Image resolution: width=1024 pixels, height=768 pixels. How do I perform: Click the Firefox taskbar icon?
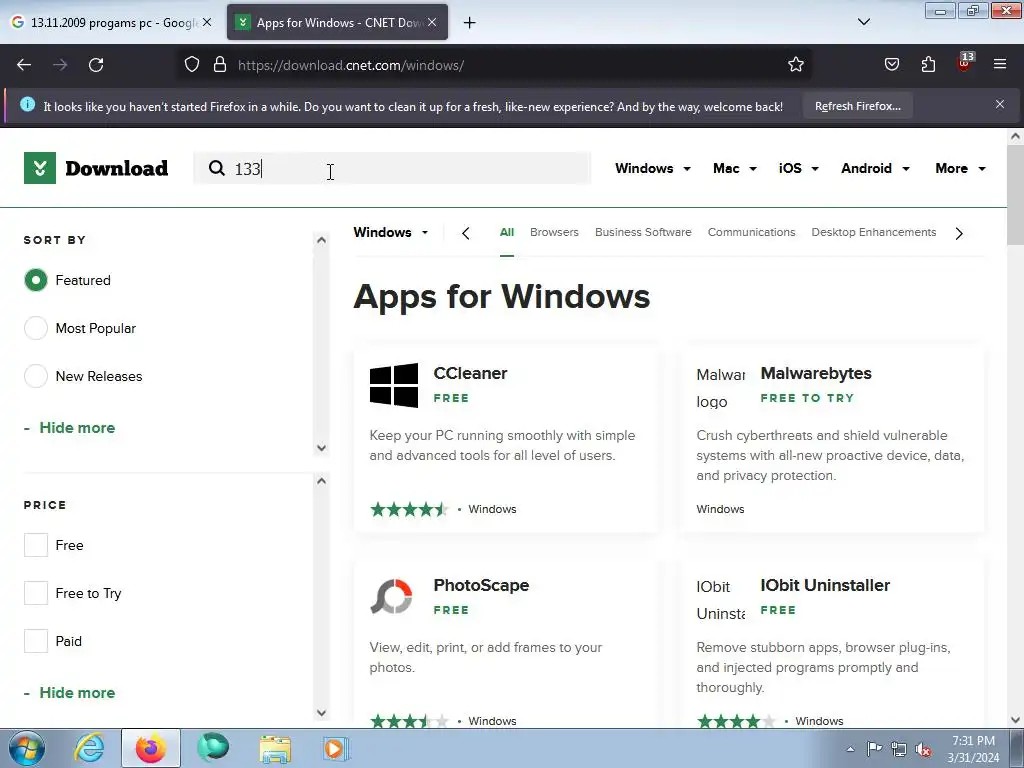[151, 748]
